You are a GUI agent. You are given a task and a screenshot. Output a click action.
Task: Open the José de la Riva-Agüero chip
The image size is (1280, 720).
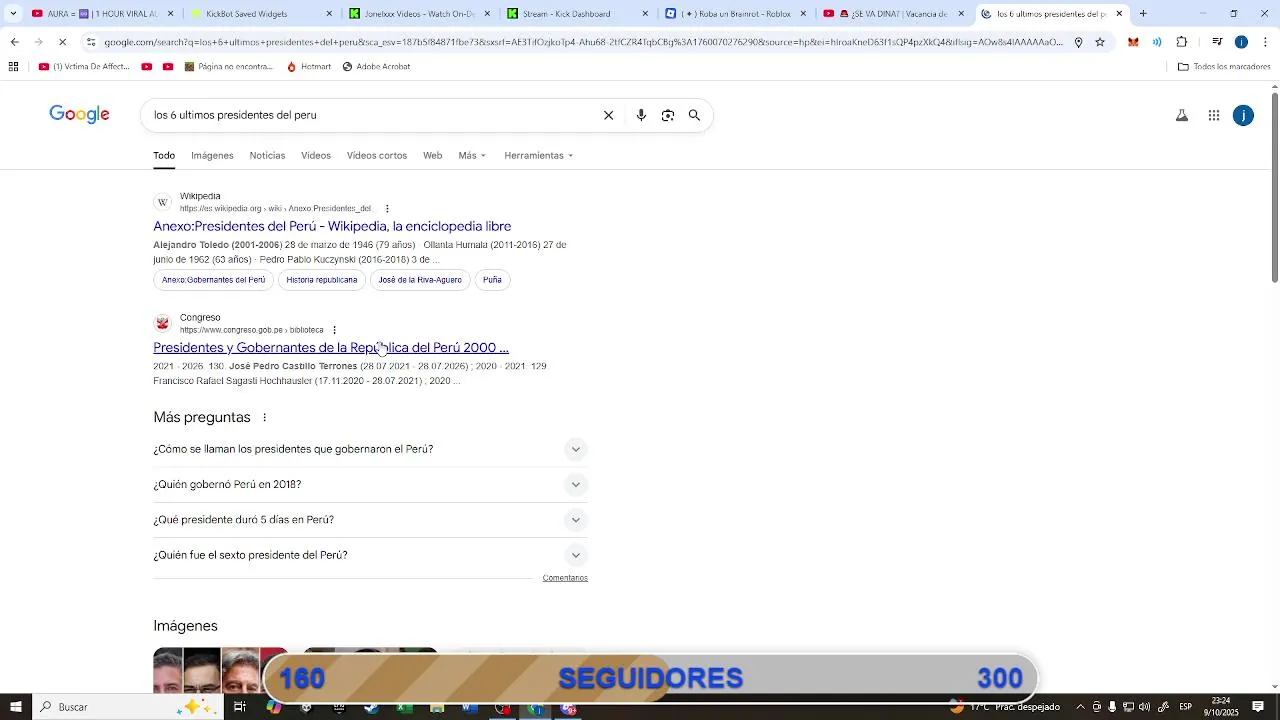[x=420, y=280]
